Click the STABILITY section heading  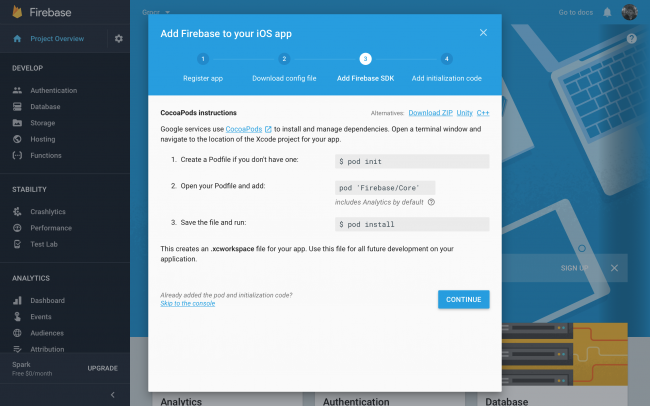tap(29, 190)
